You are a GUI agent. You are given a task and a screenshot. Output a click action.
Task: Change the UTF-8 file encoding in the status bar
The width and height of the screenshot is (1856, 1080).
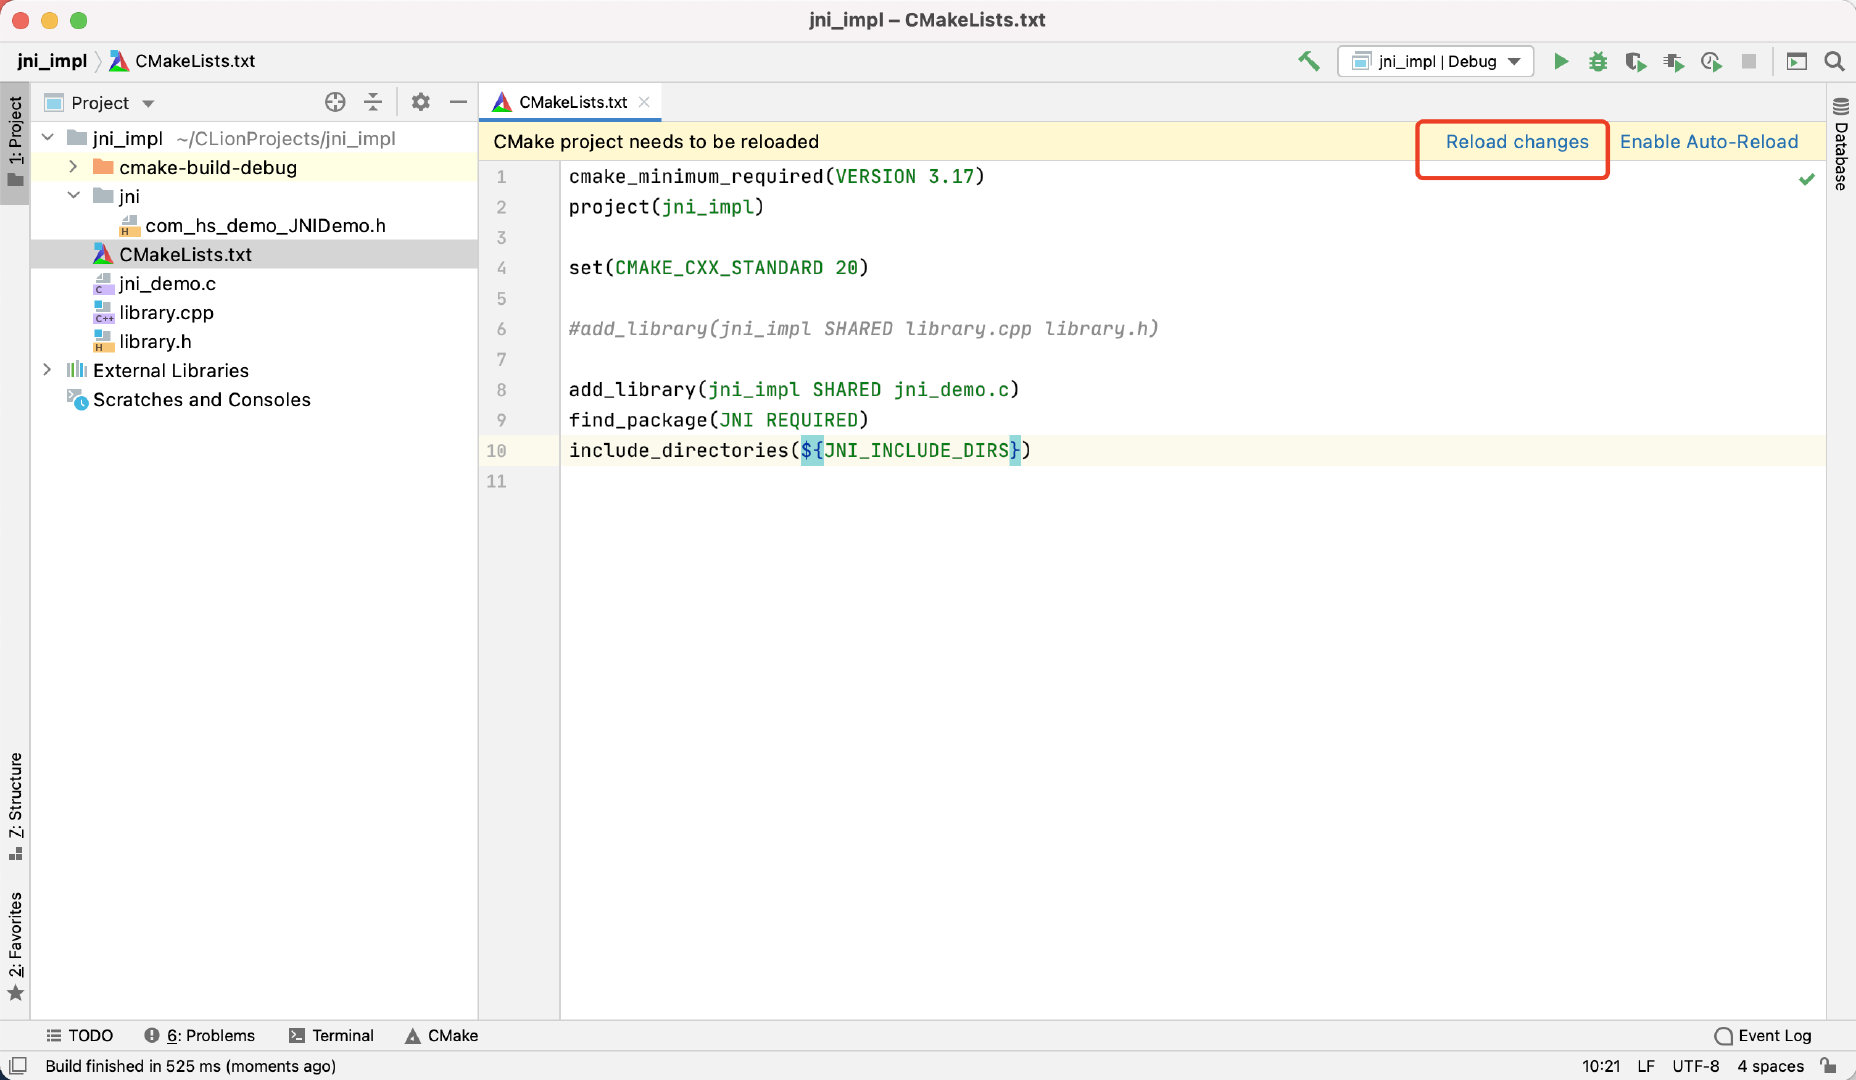(x=1697, y=1065)
